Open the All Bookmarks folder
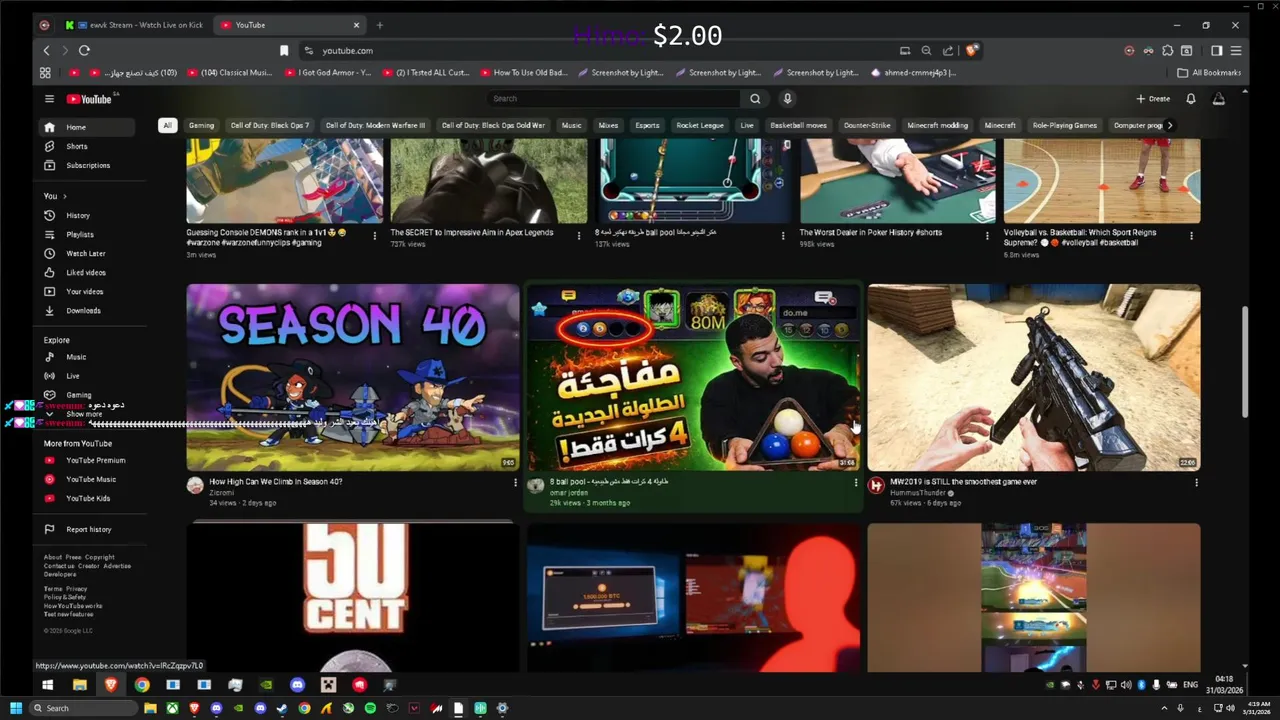Screen dimensions: 1280x720 coord(1209,73)
